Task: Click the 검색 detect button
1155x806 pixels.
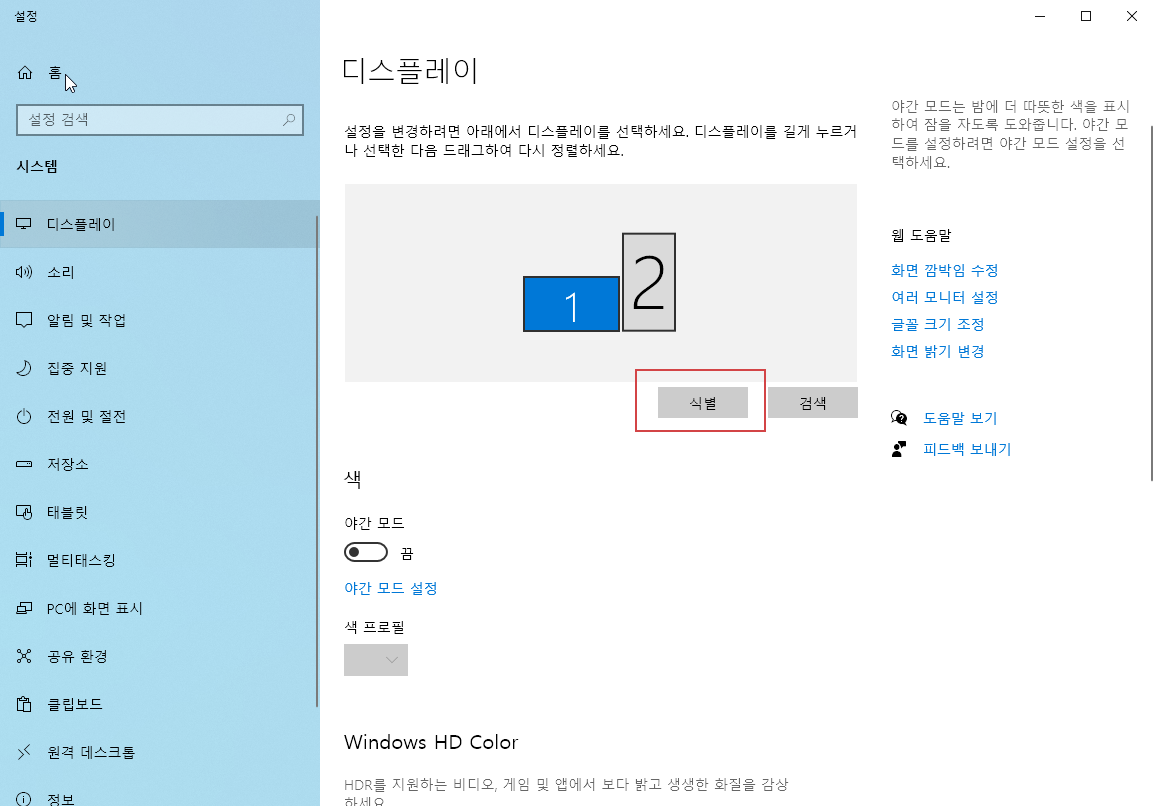Action: pos(812,403)
